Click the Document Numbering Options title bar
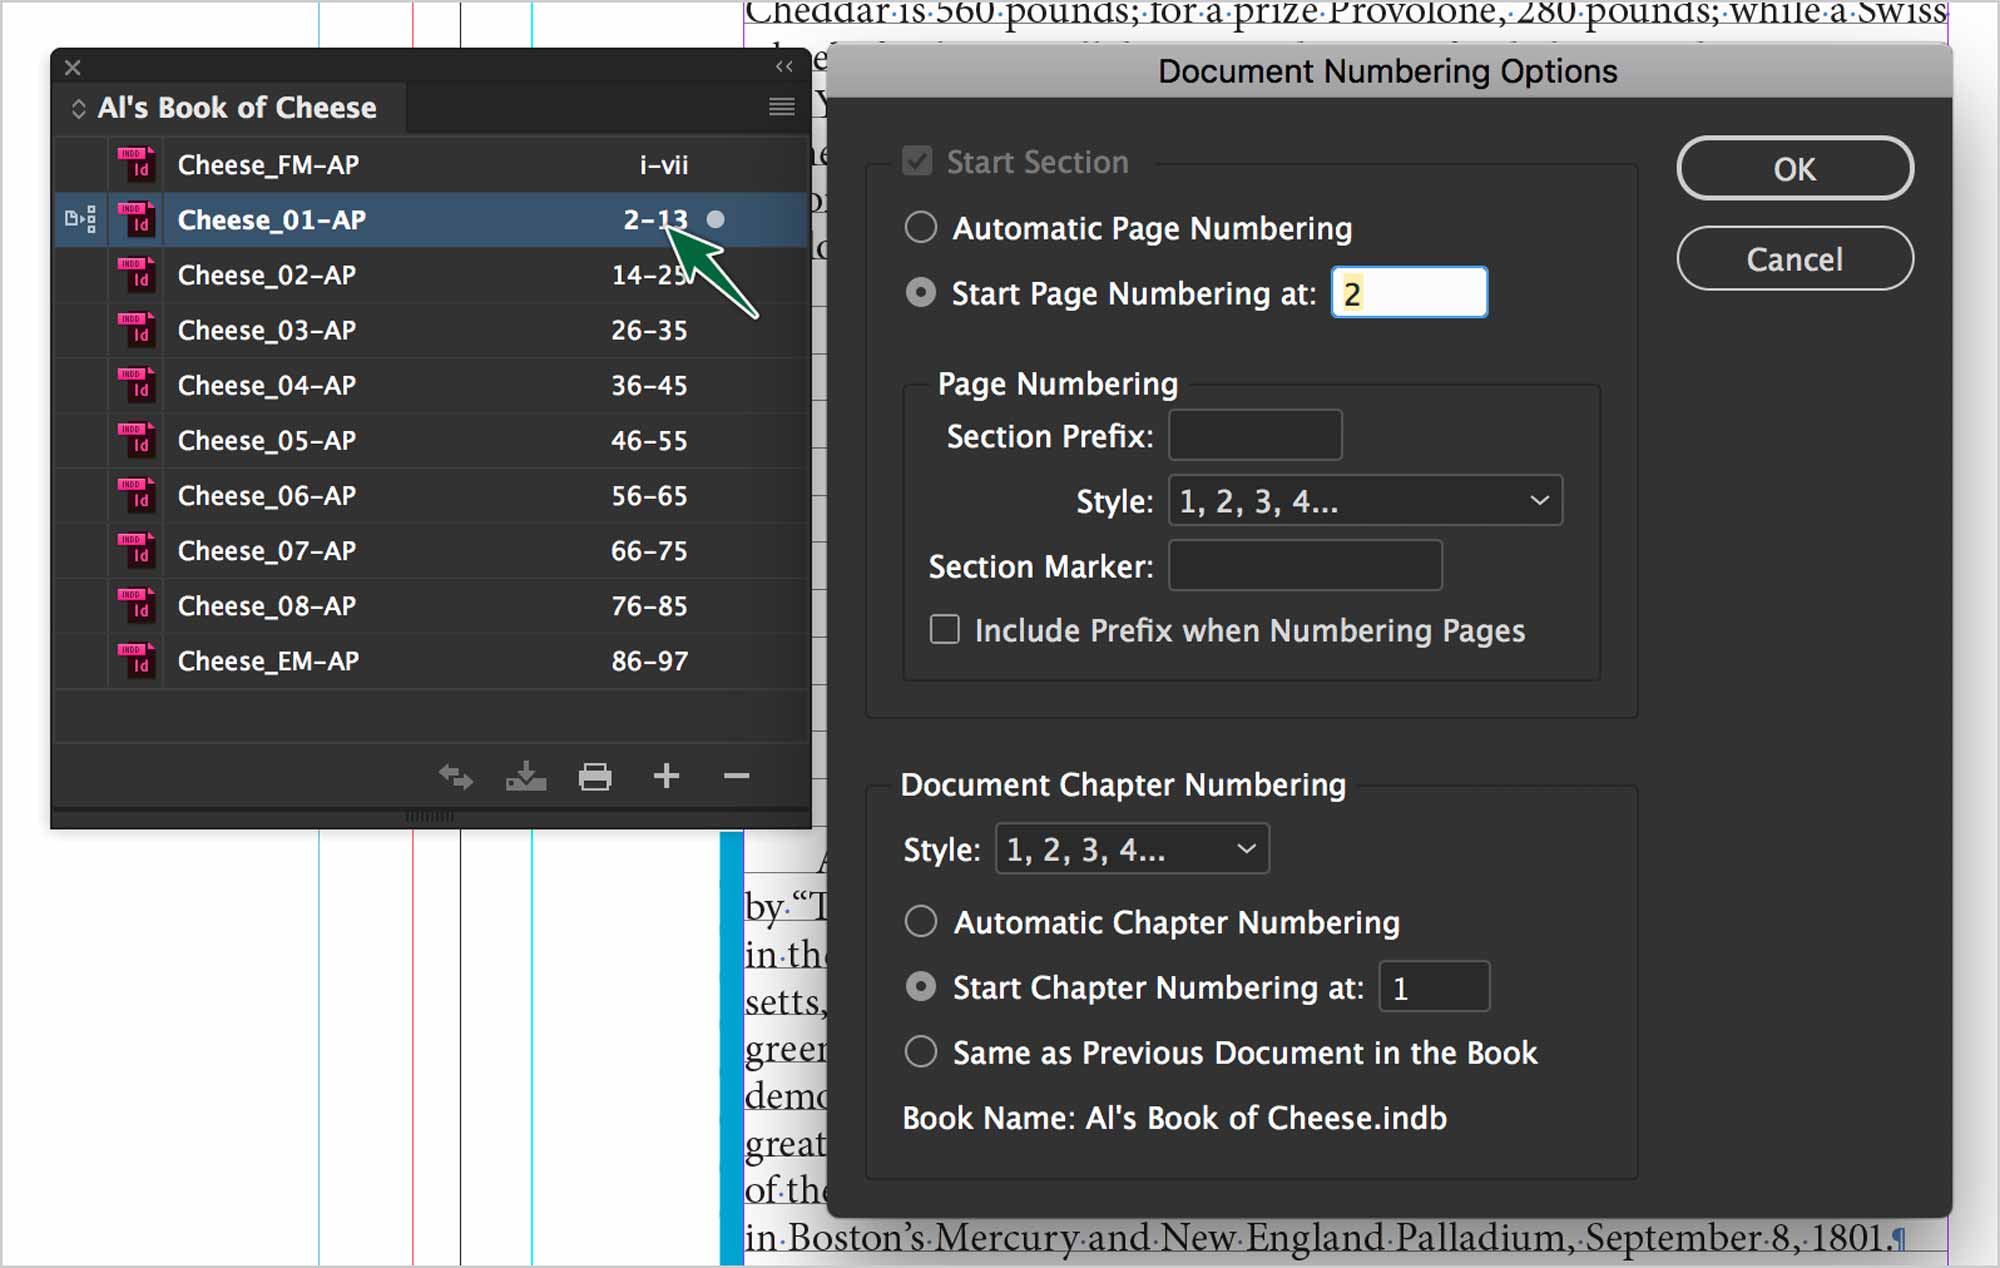The height and width of the screenshot is (1268, 2000). (1389, 71)
